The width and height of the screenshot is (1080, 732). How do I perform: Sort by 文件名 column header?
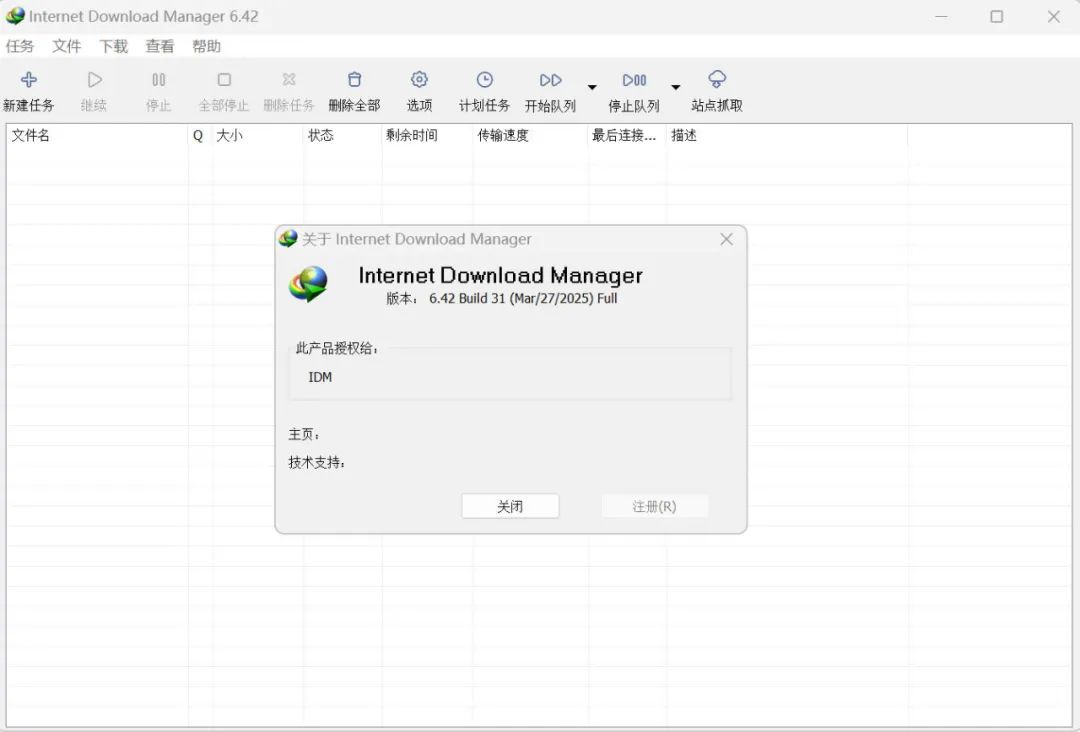[x=97, y=136]
